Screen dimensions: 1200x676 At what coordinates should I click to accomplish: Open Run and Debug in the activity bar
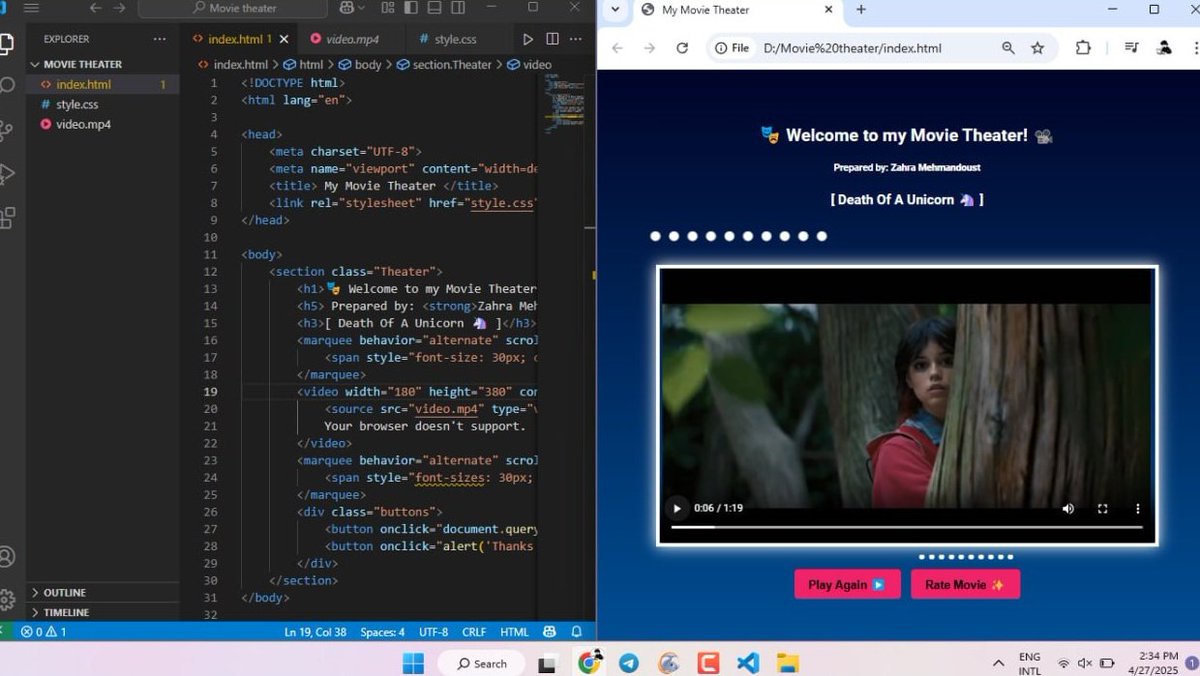click(7, 173)
